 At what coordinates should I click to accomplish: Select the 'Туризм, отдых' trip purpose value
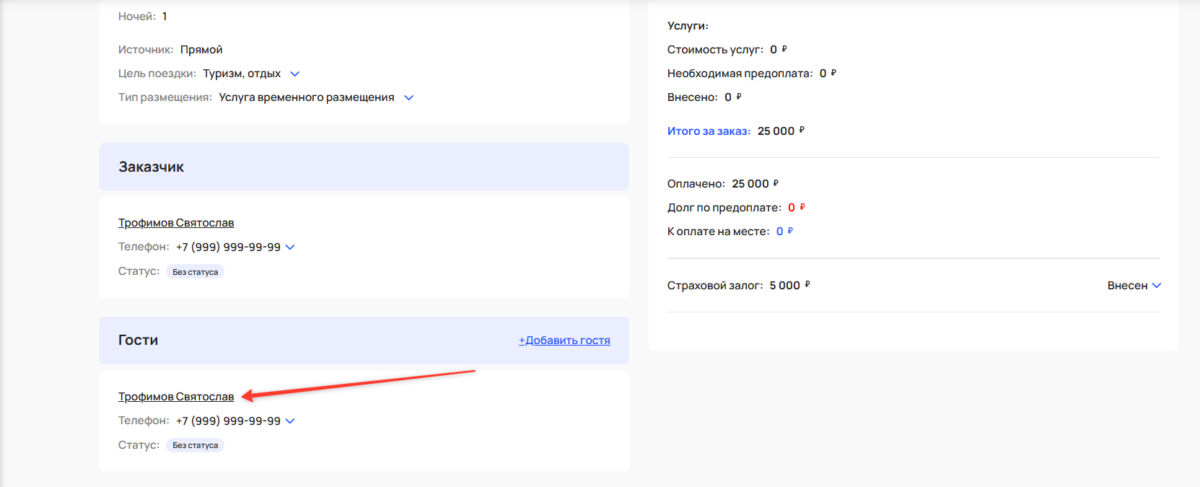click(x=243, y=74)
